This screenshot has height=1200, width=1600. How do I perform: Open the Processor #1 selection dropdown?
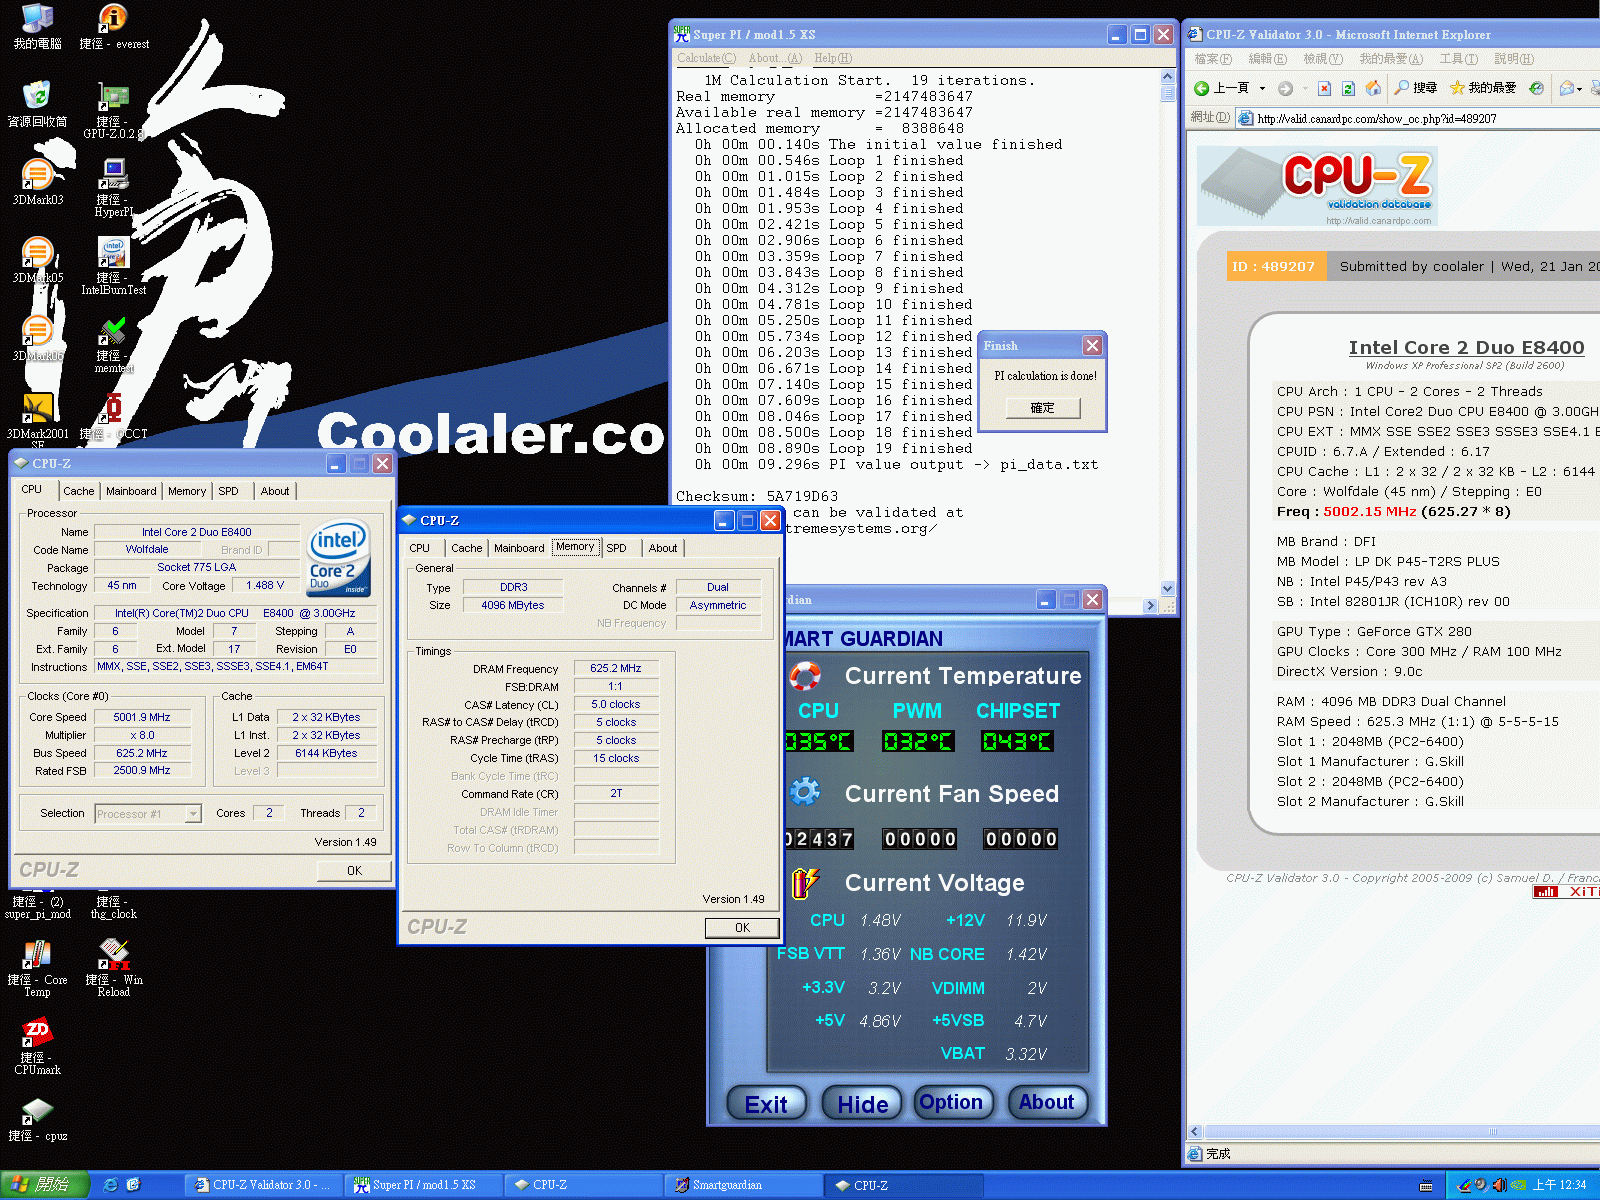[193, 814]
